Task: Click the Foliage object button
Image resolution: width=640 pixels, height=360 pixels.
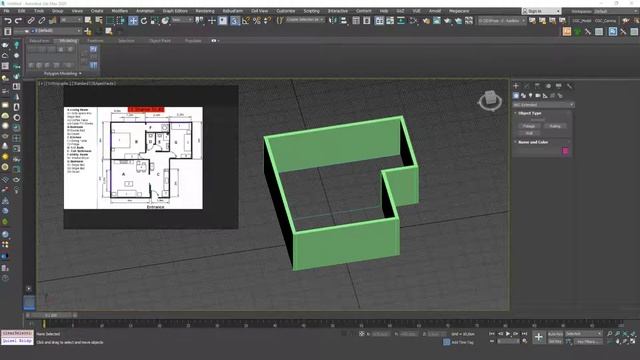Action: pyautogui.click(x=529, y=126)
